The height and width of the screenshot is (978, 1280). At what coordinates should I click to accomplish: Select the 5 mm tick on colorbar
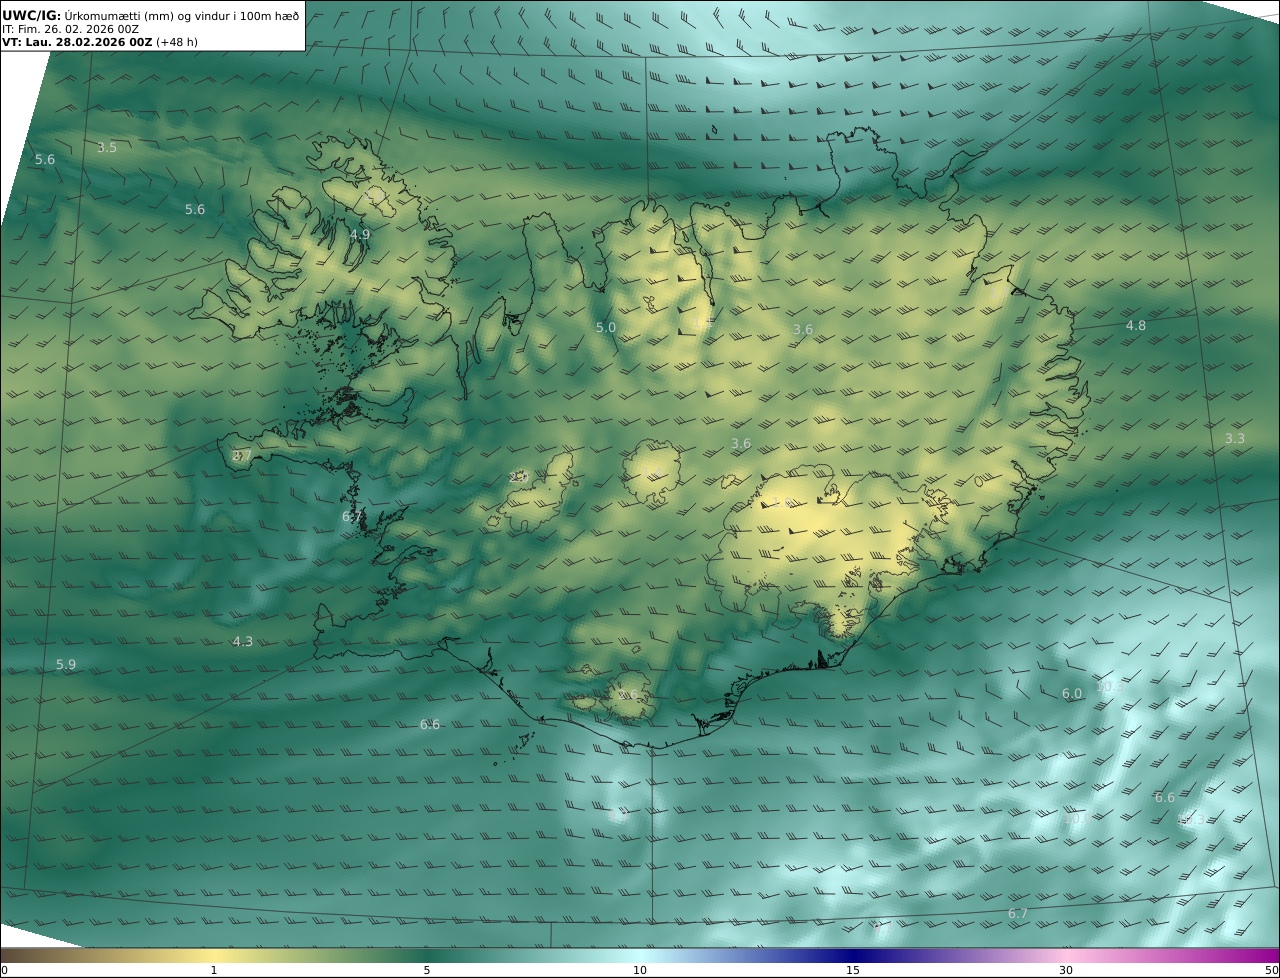(x=427, y=970)
